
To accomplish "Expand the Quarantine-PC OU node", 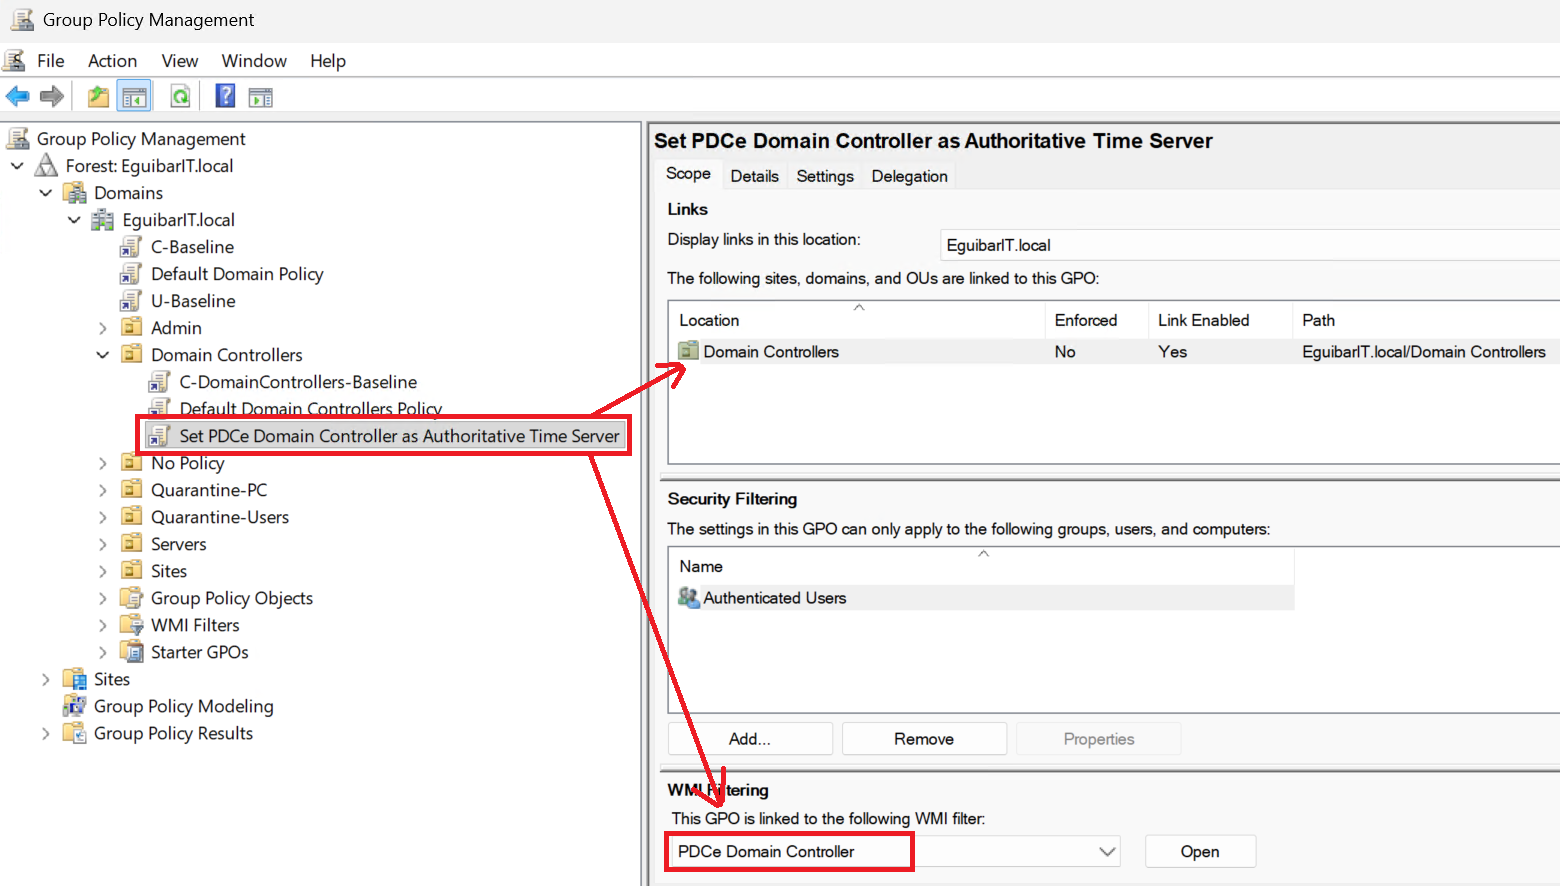I will [x=103, y=490].
